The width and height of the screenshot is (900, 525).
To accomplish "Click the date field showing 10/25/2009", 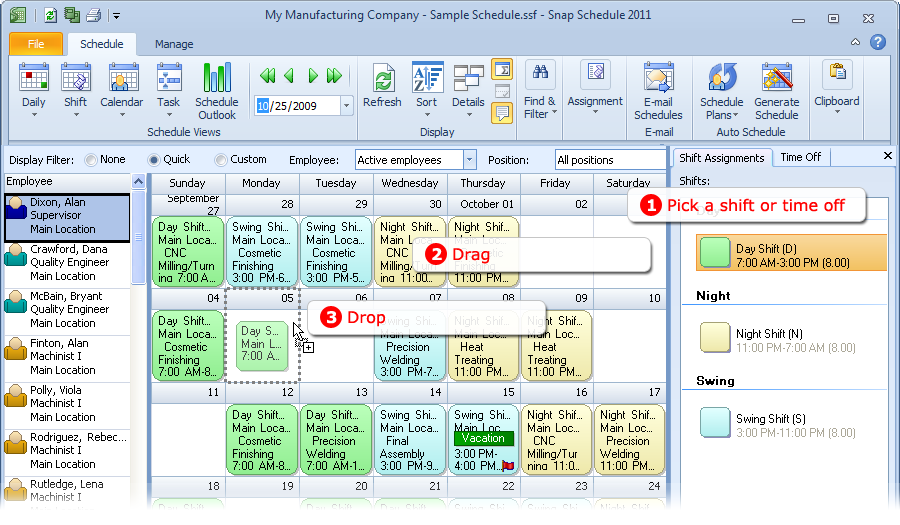I will click(x=297, y=106).
